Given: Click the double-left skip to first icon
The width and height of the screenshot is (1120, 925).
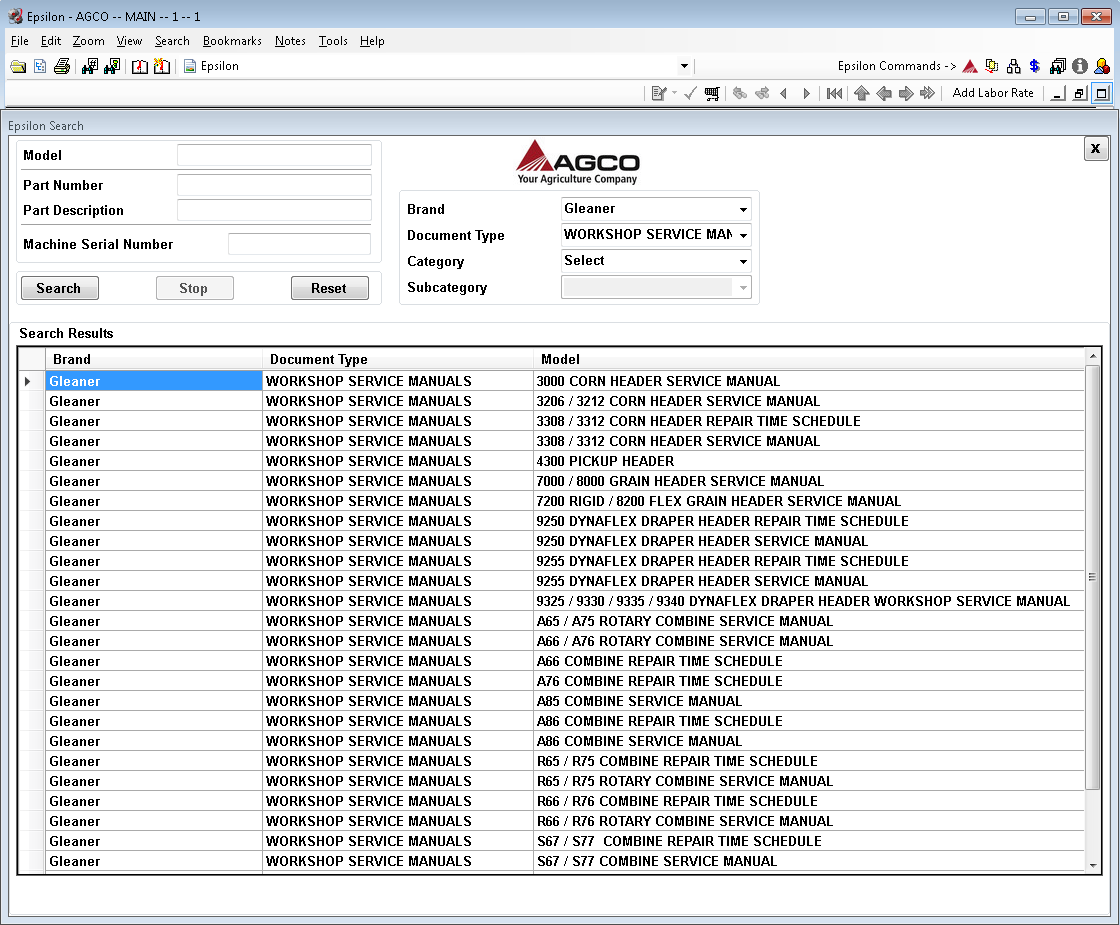Looking at the screenshot, I should point(834,94).
